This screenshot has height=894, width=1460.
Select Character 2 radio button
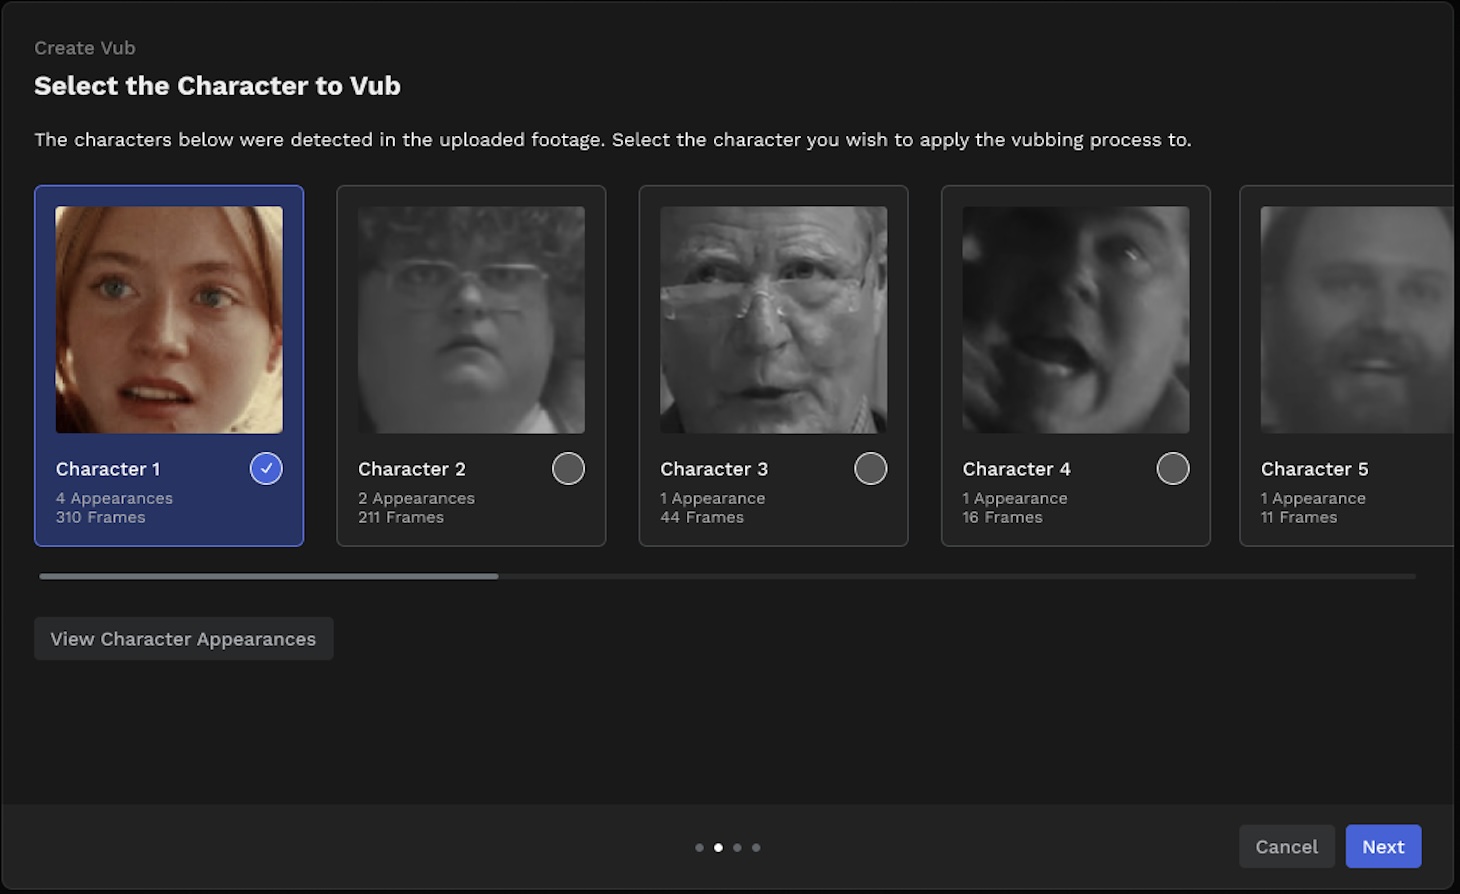click(x=568, y=468)
